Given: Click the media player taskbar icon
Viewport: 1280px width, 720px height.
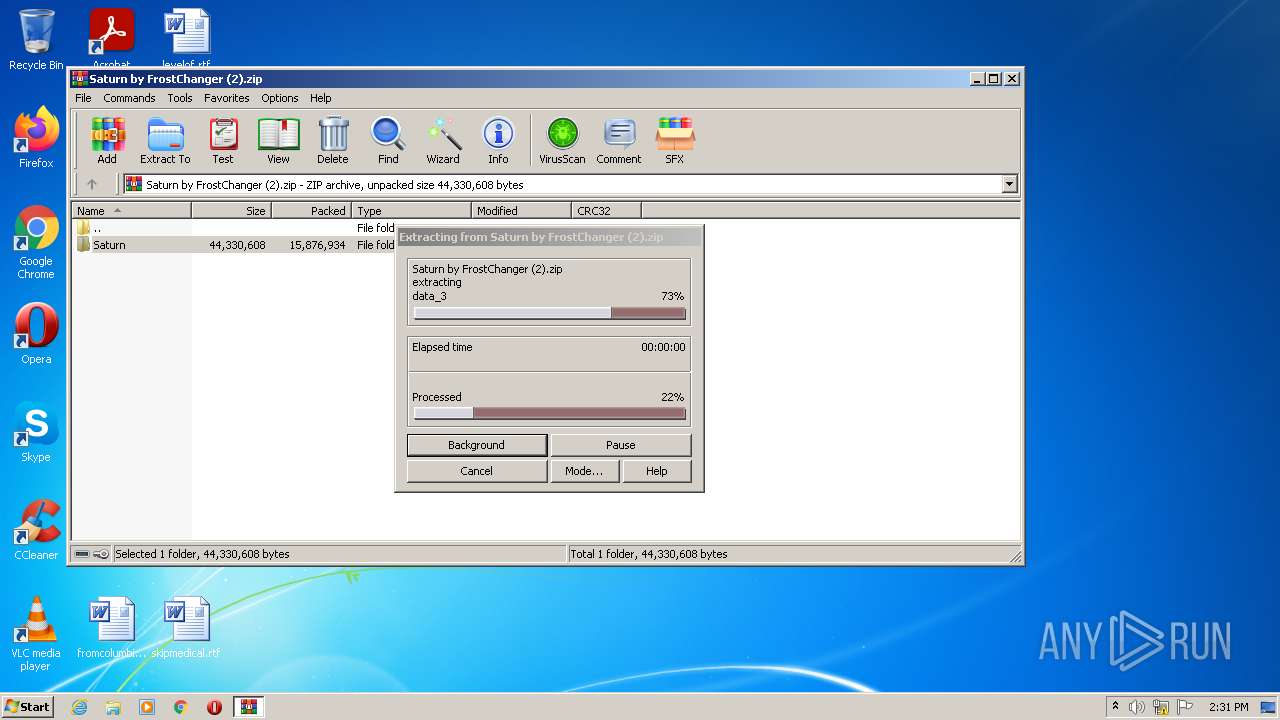Looking at the screenshot, I should coord(147,707).
